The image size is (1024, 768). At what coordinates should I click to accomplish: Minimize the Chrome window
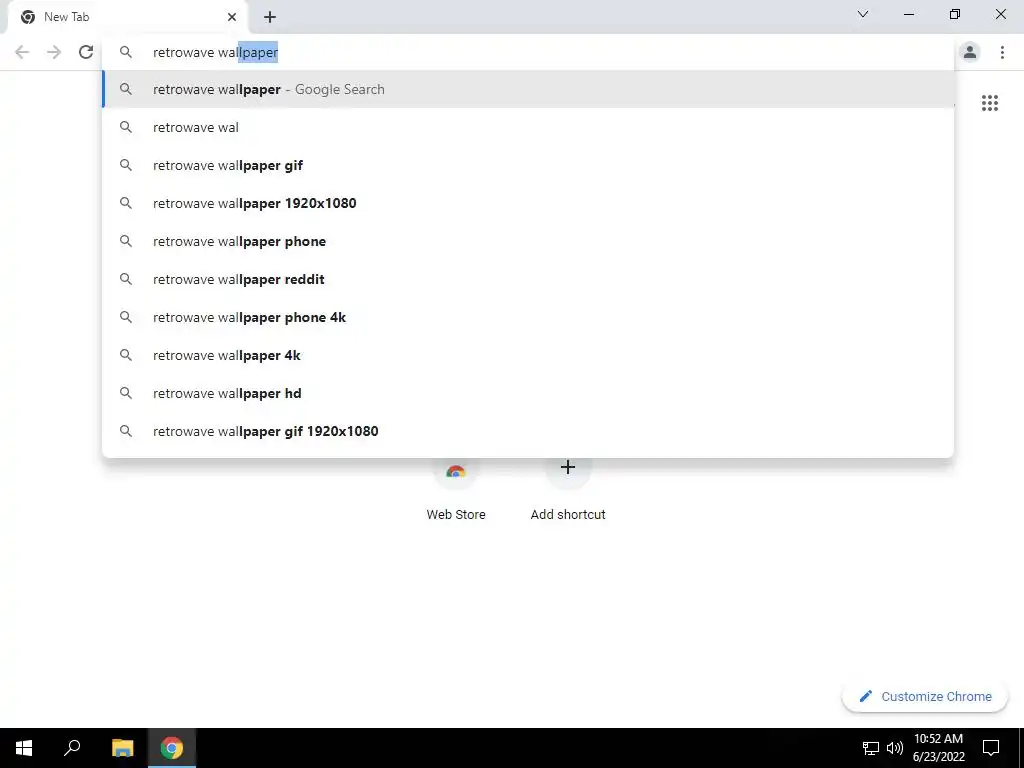point(908,14)
